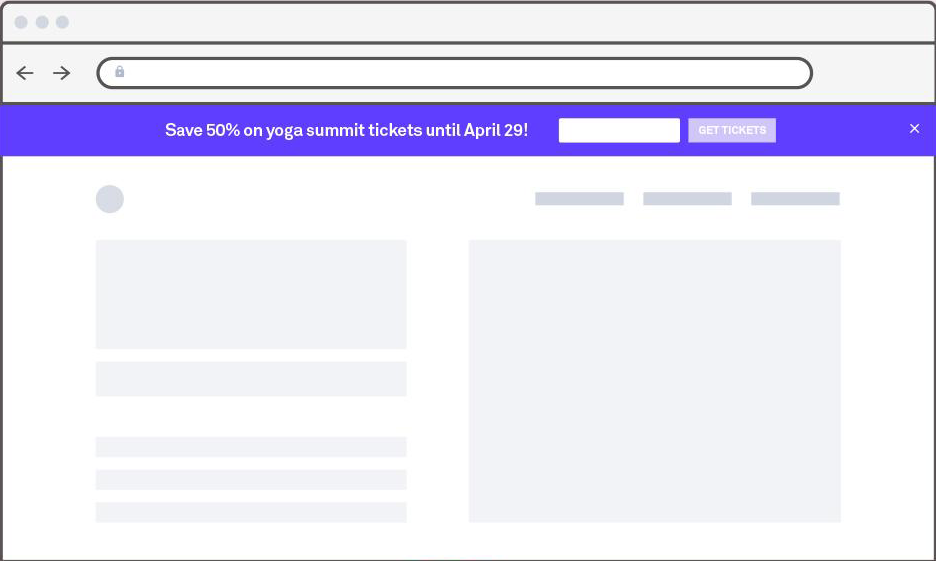Image resolution: width=936 pixels, height=561 pixels.
Task: Click the padlock icon in address bar
Action: tap(120, 72)
